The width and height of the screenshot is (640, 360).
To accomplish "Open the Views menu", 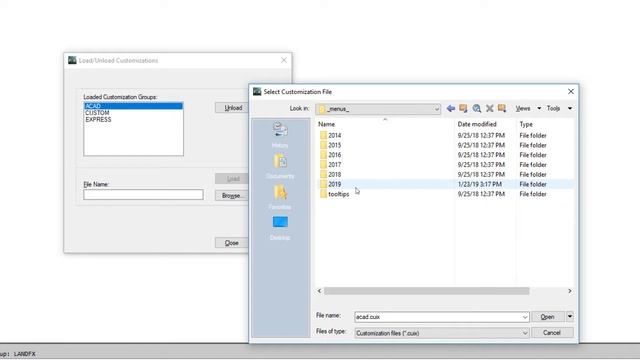I will (x=523, y=109).
